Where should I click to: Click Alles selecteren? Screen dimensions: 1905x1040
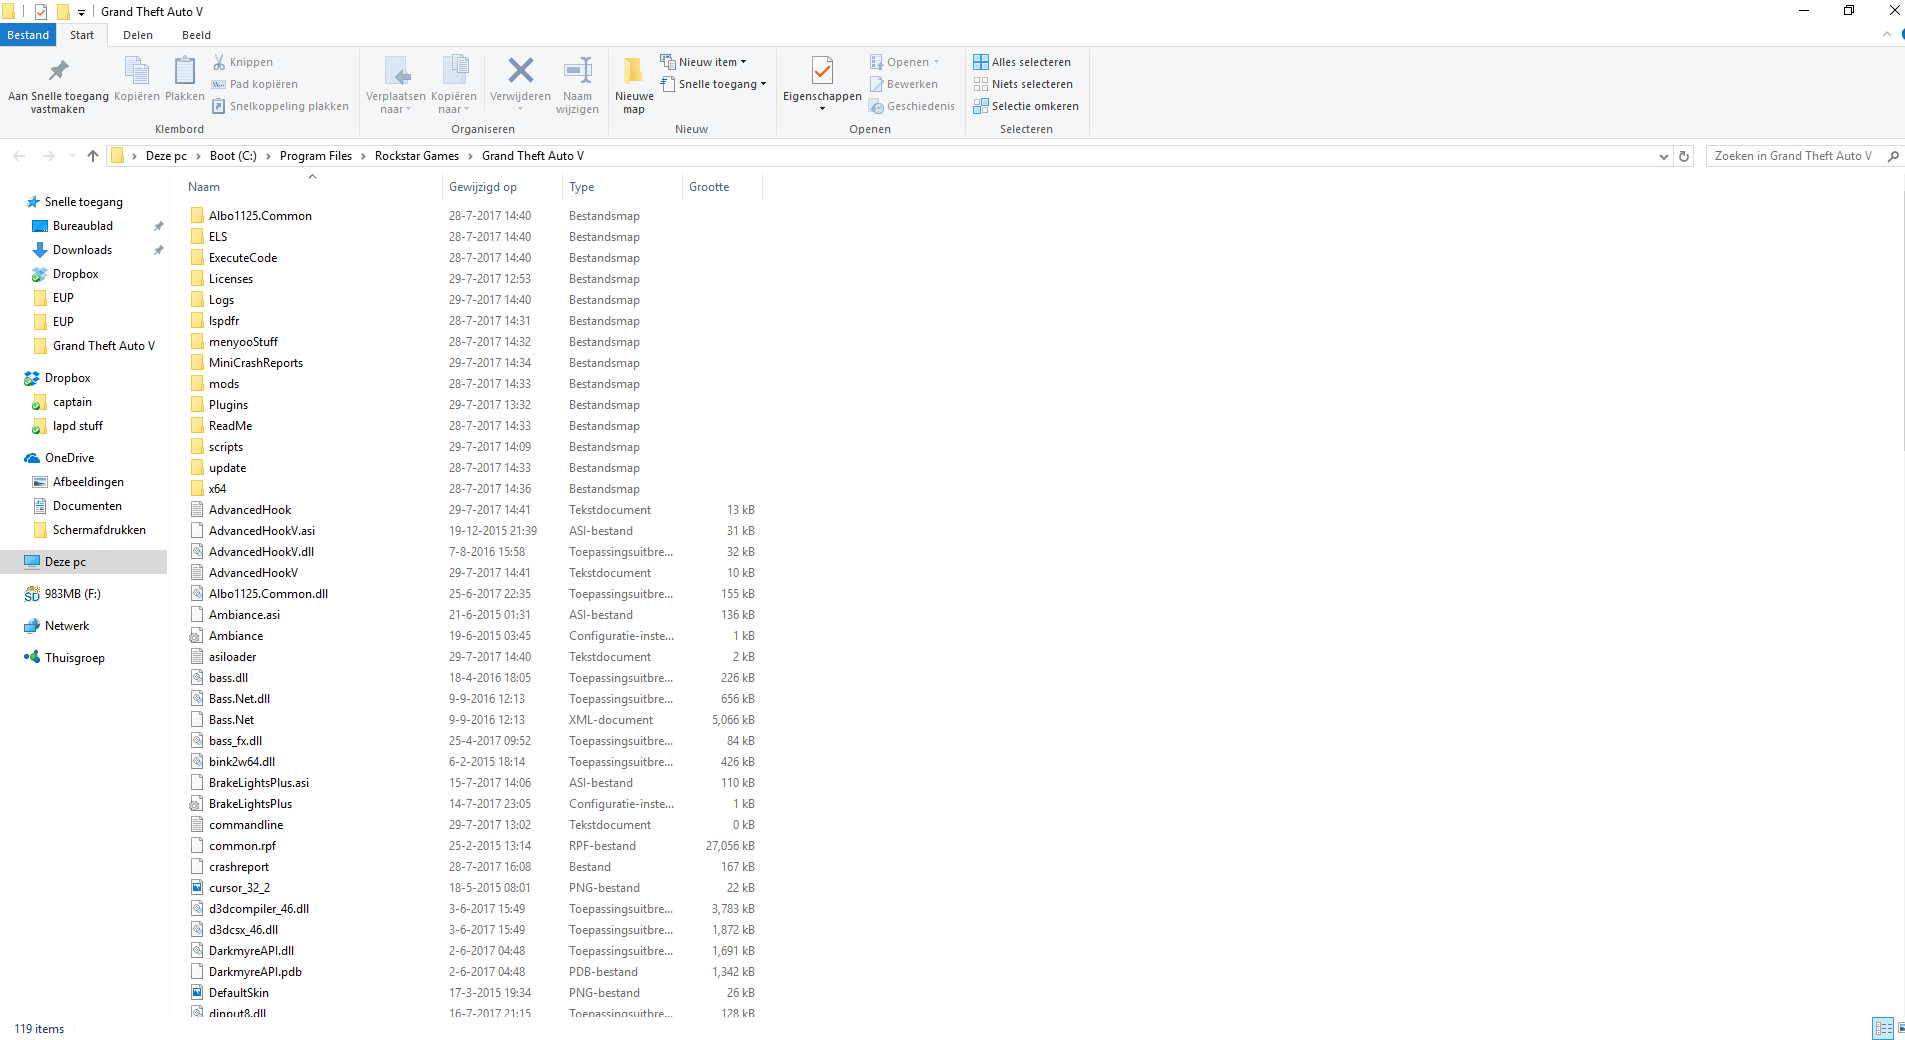(1022, 62)
